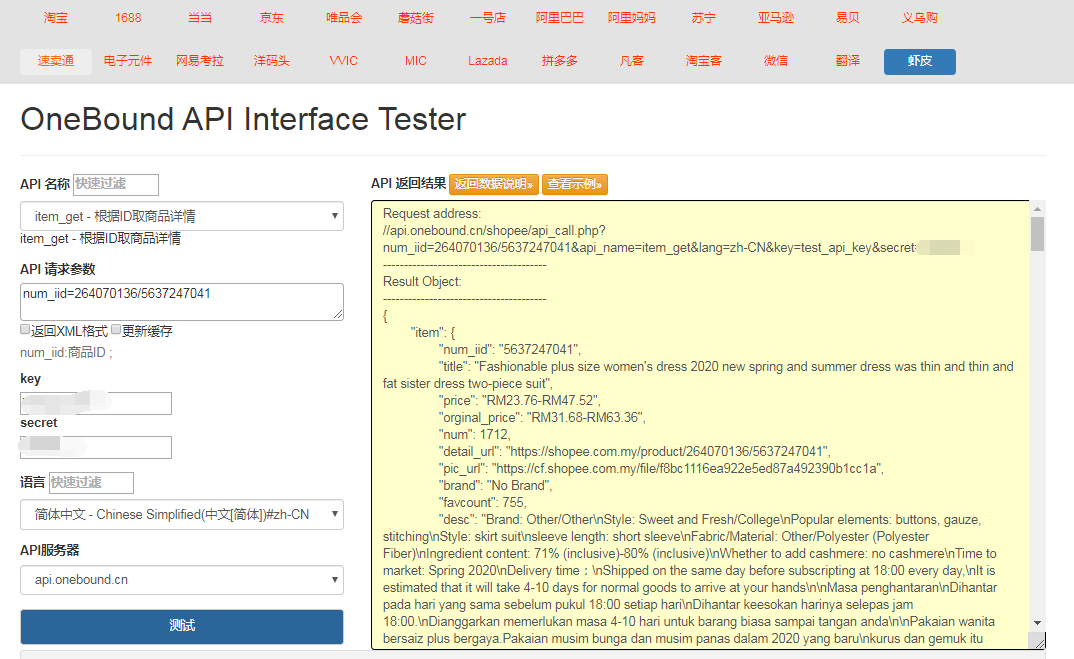Click the parameters textarea resize handle
This screenshot has width=1074, height=659.
pos(338,314)
